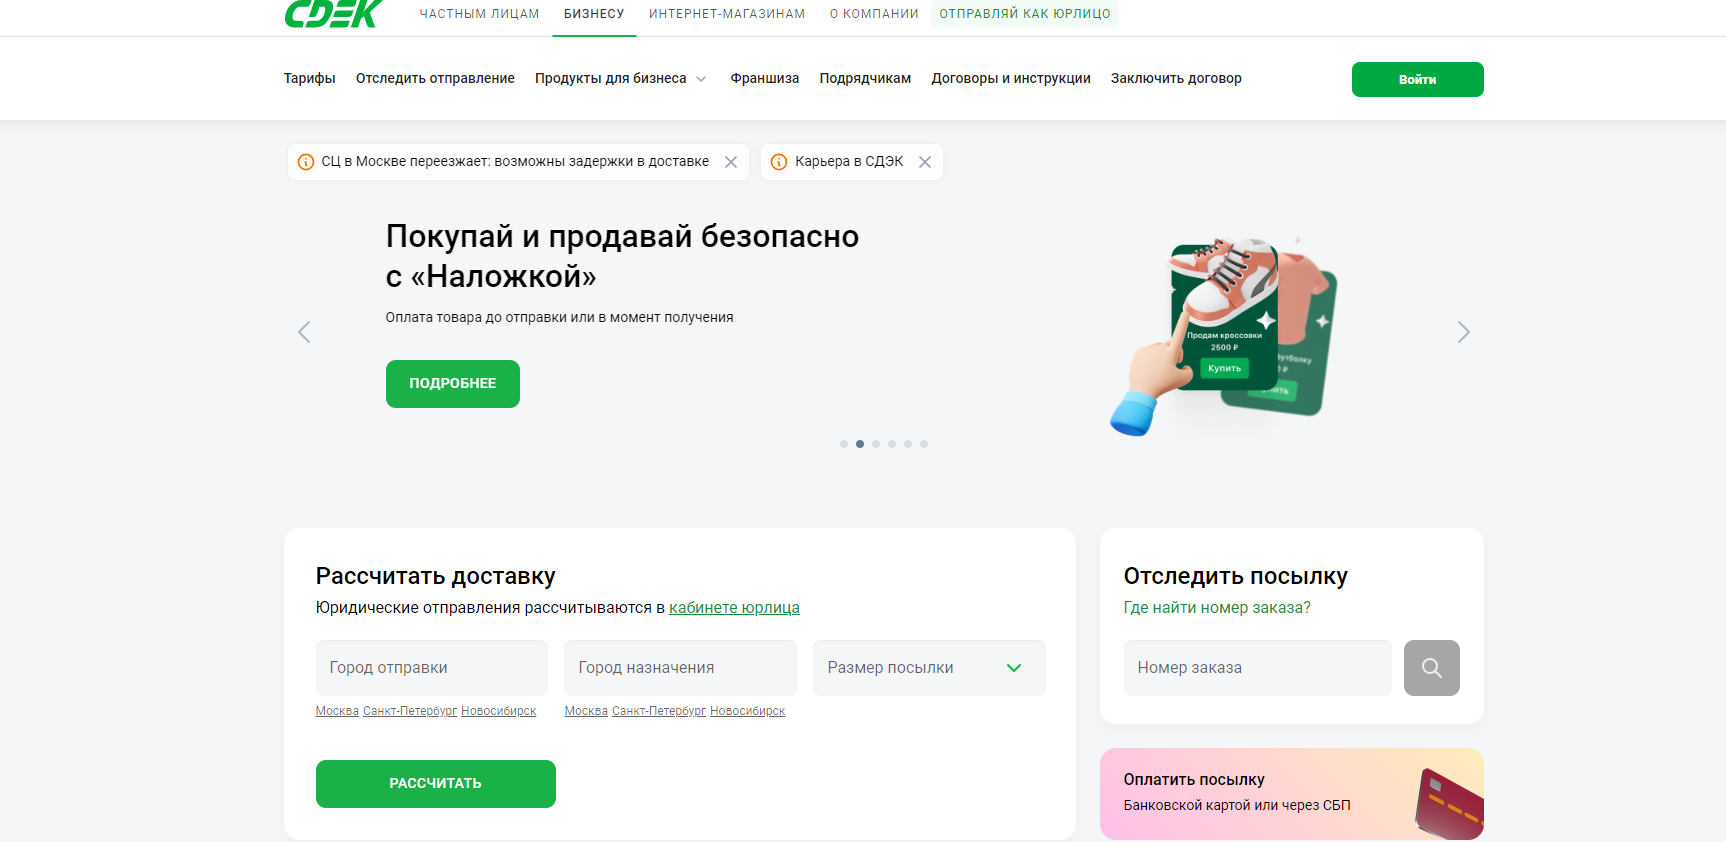Viewport: 1726px width, 842px height.
Task: Click the magnifier search button for tracking
Action: [x=1431, y=668]
